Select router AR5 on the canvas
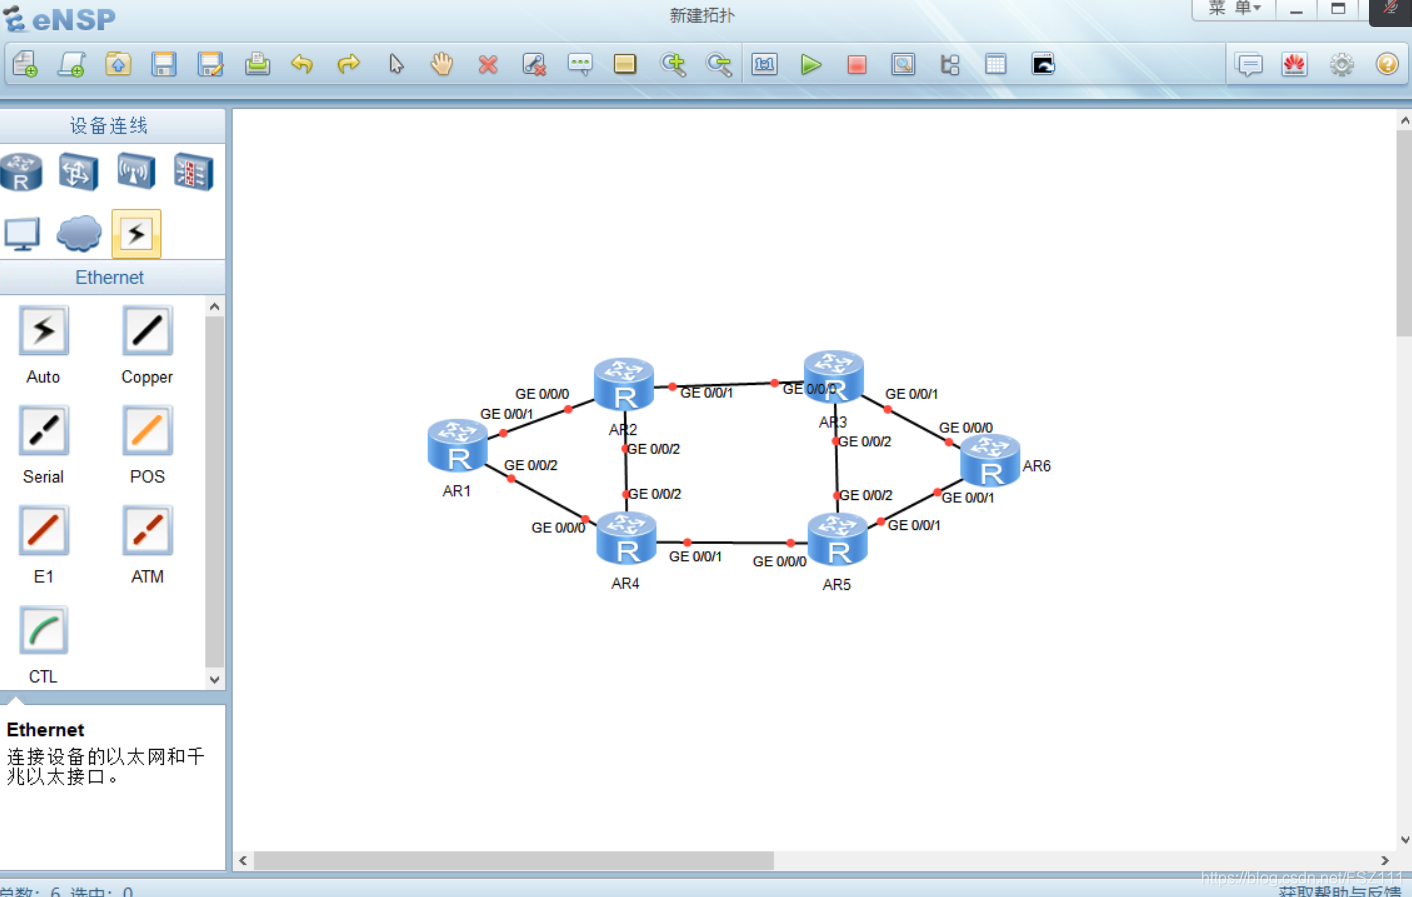The height and width of the screenshot is (897, 1412). pyautogui.click(x=838, y=540)
